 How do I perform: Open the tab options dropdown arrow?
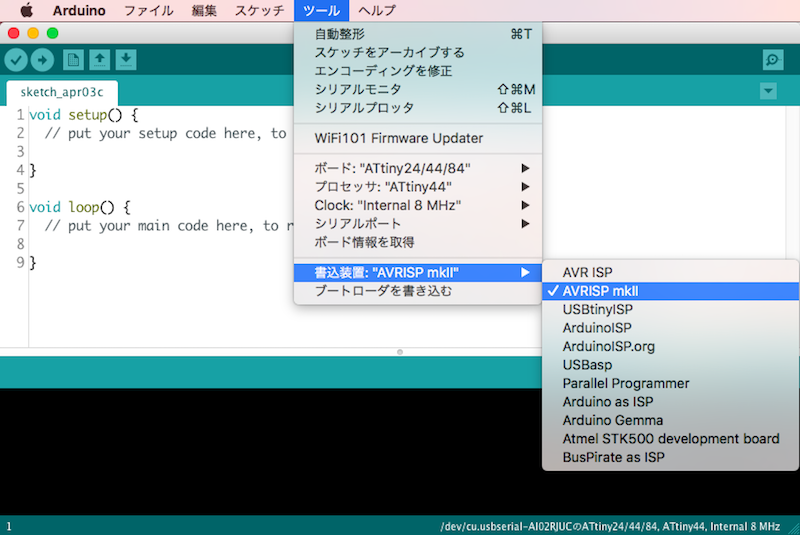coord(768,91)
